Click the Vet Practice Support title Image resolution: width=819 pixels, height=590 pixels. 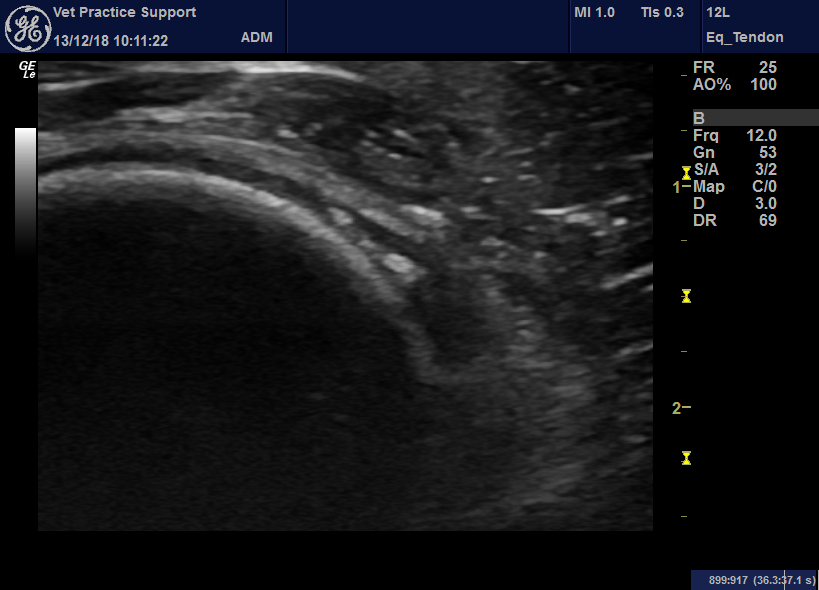[x=124, y=12]
